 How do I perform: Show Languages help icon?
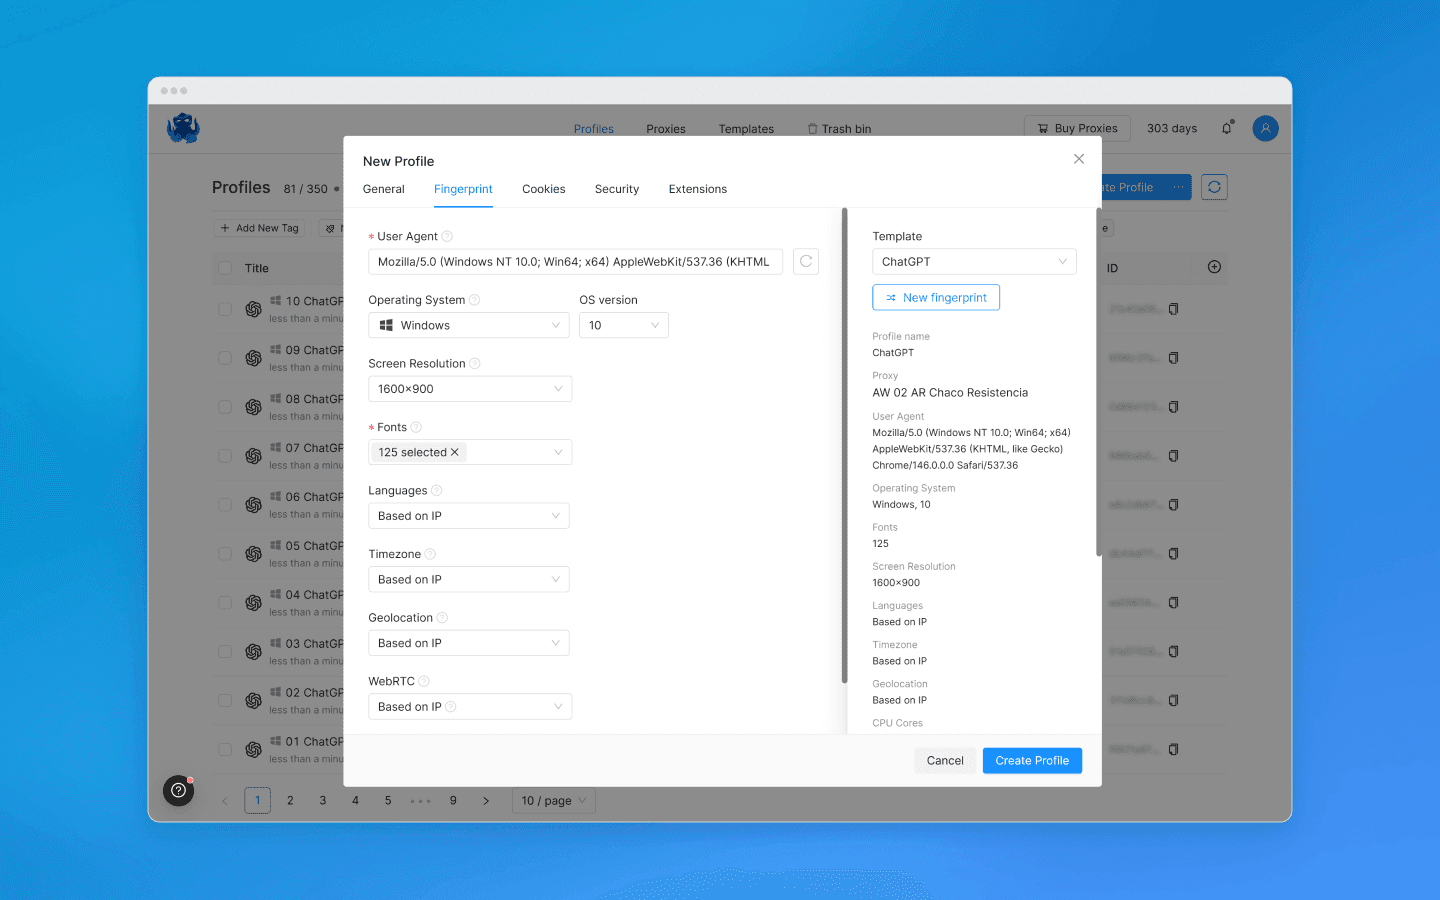click(x=436, y=491)
